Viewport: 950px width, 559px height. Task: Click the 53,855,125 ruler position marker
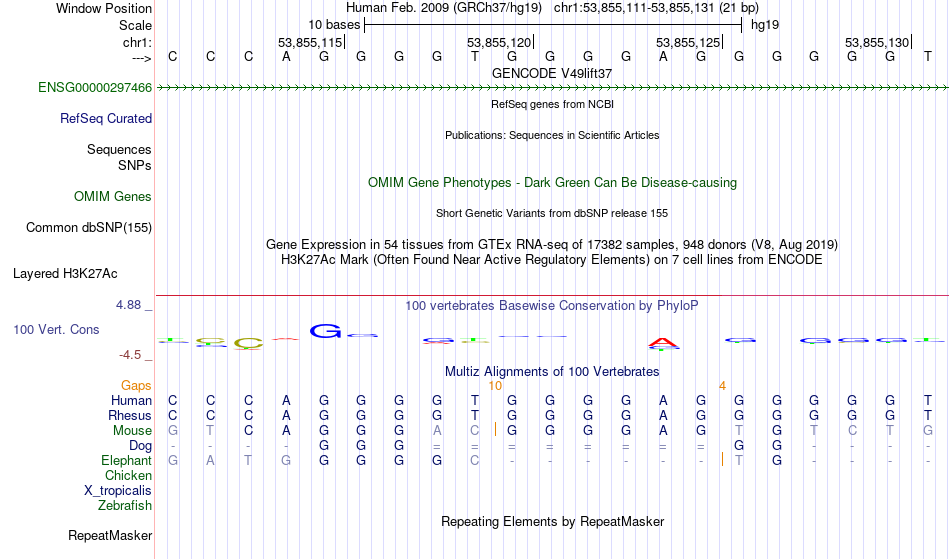pos(688,42)
